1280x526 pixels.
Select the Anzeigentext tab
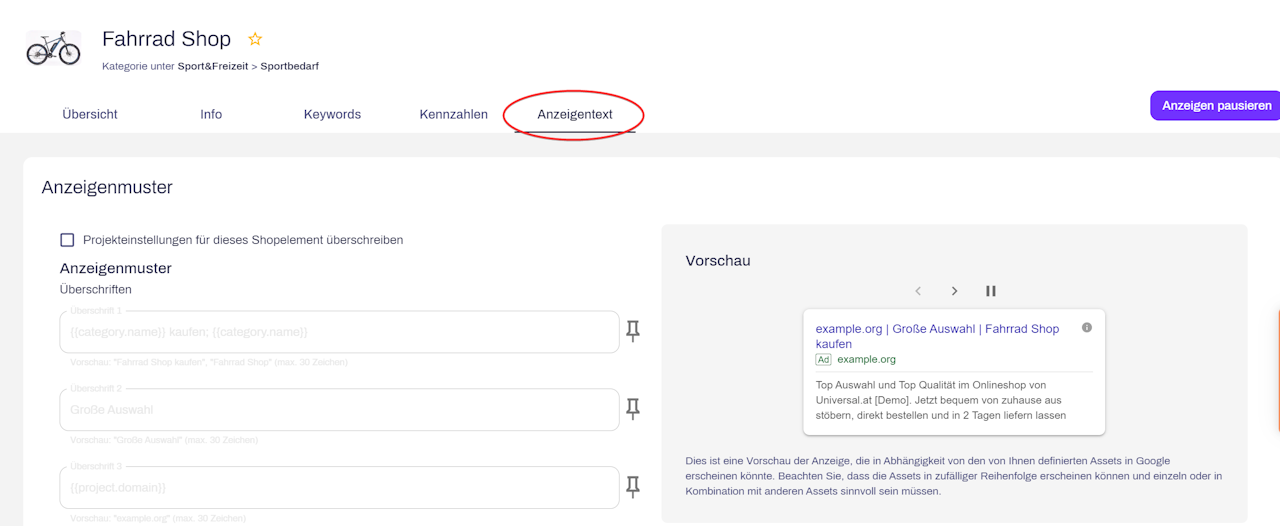point(575,114)
